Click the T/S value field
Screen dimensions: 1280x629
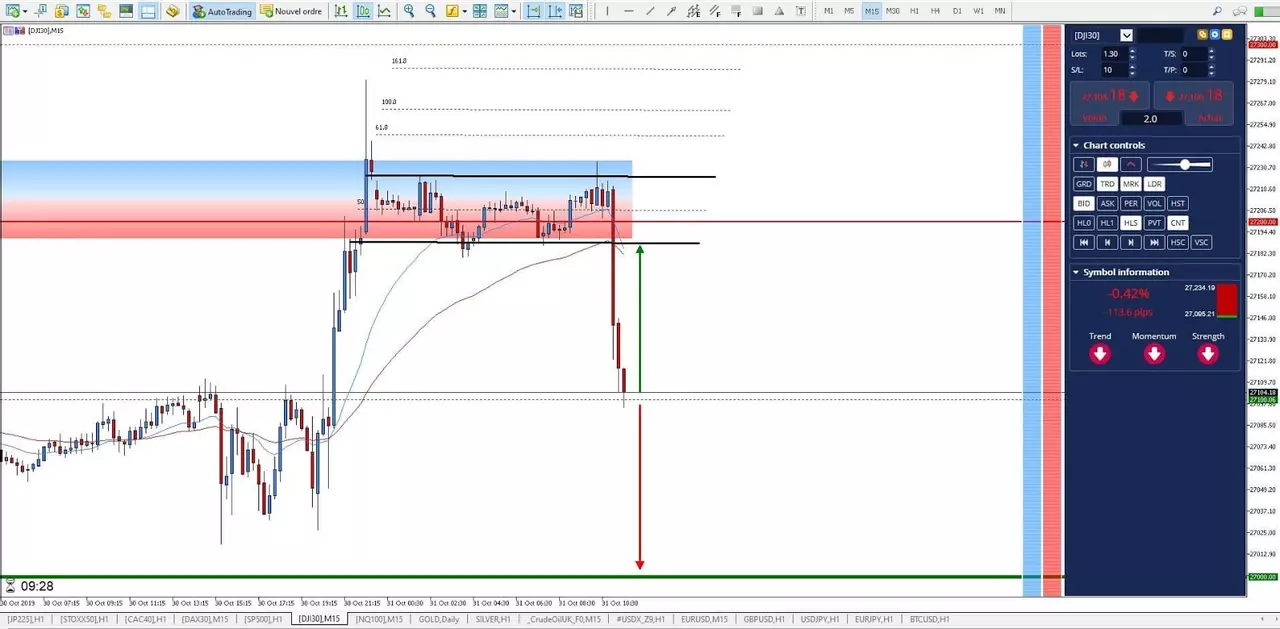pyautogui.click(x=1194, y=54)
